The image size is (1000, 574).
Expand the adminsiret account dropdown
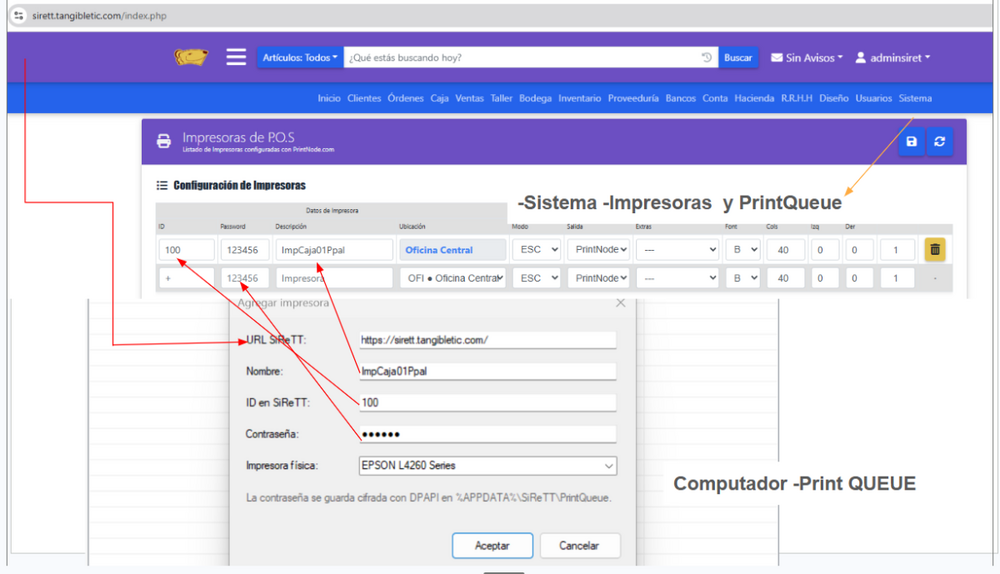point(892,57)
